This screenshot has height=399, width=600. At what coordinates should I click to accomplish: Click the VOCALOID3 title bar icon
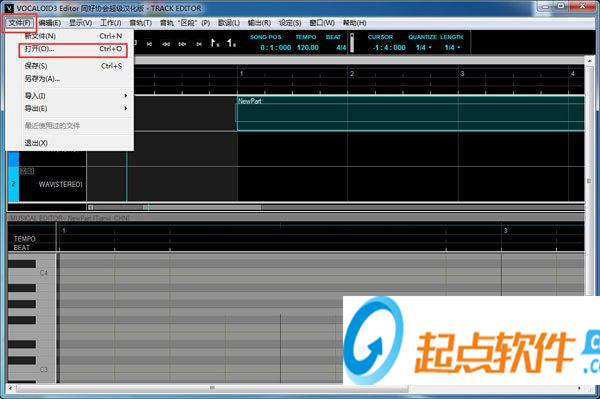[9, 7]
